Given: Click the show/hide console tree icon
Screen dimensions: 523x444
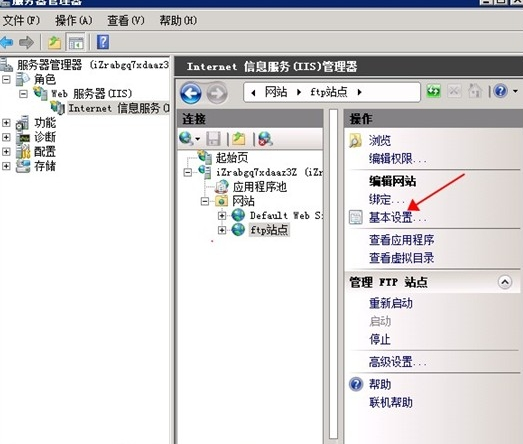Looking at the screenshot, I should pos(76,42).
